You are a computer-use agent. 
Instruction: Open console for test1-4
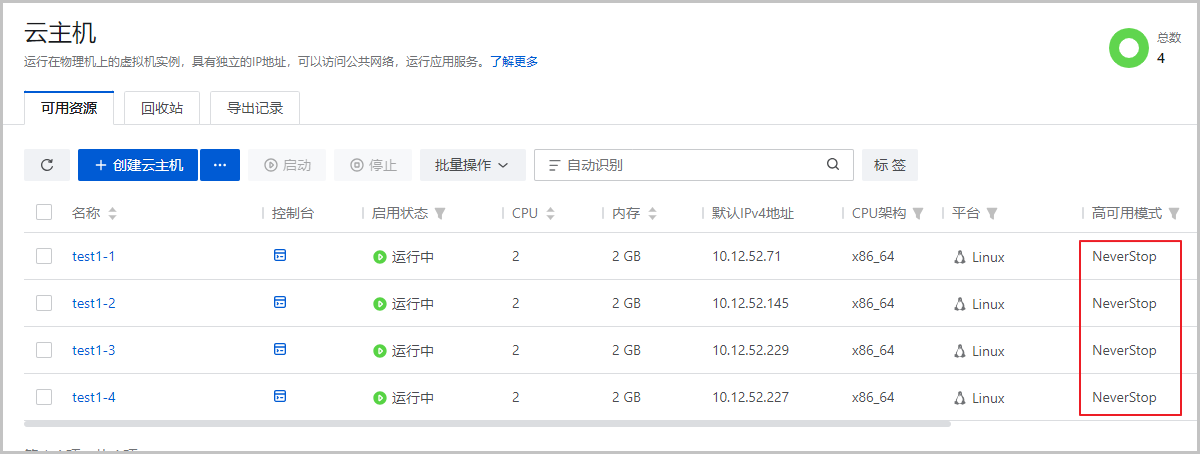click(280, 397)
